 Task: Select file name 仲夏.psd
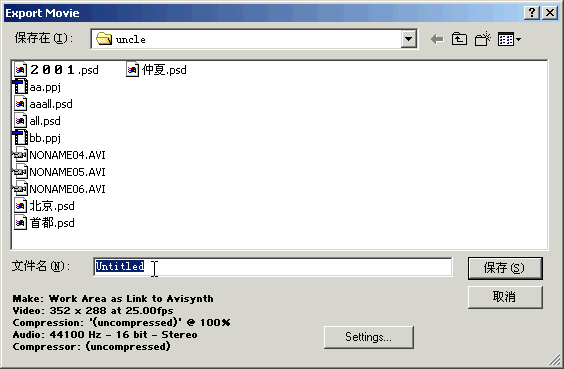[164, 70]
